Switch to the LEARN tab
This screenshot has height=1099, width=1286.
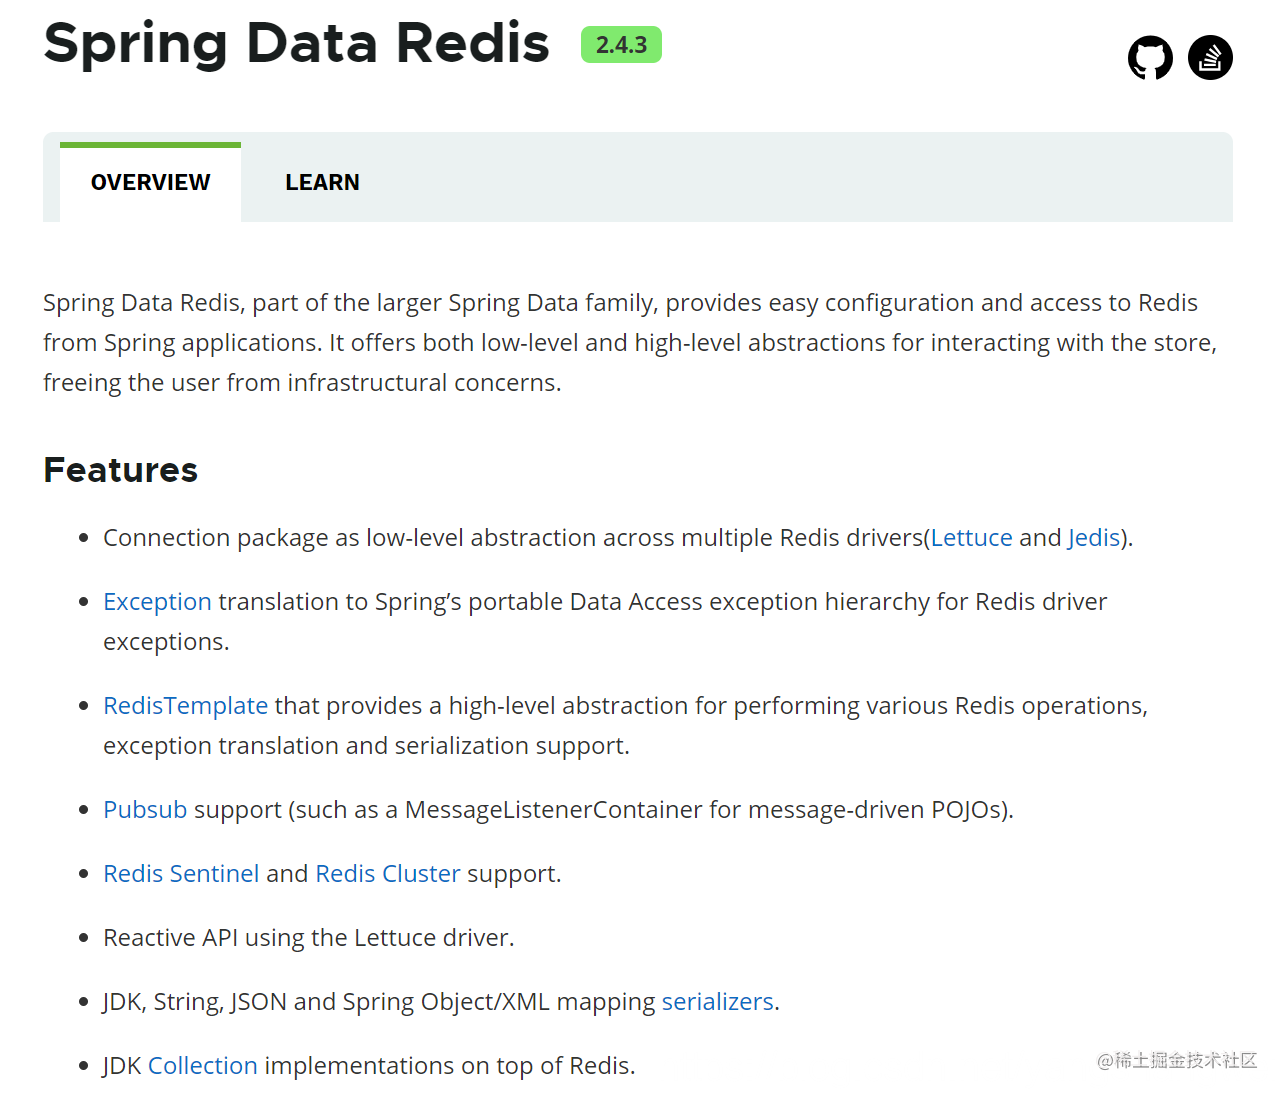(x=322, y=182)
